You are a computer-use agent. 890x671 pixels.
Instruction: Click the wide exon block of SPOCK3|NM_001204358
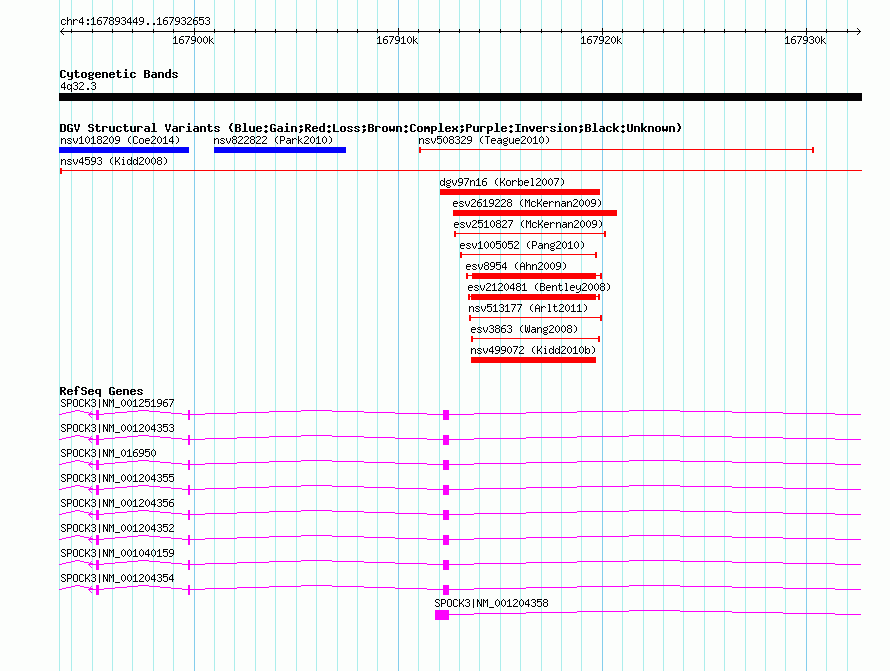(x=442, y=615)
